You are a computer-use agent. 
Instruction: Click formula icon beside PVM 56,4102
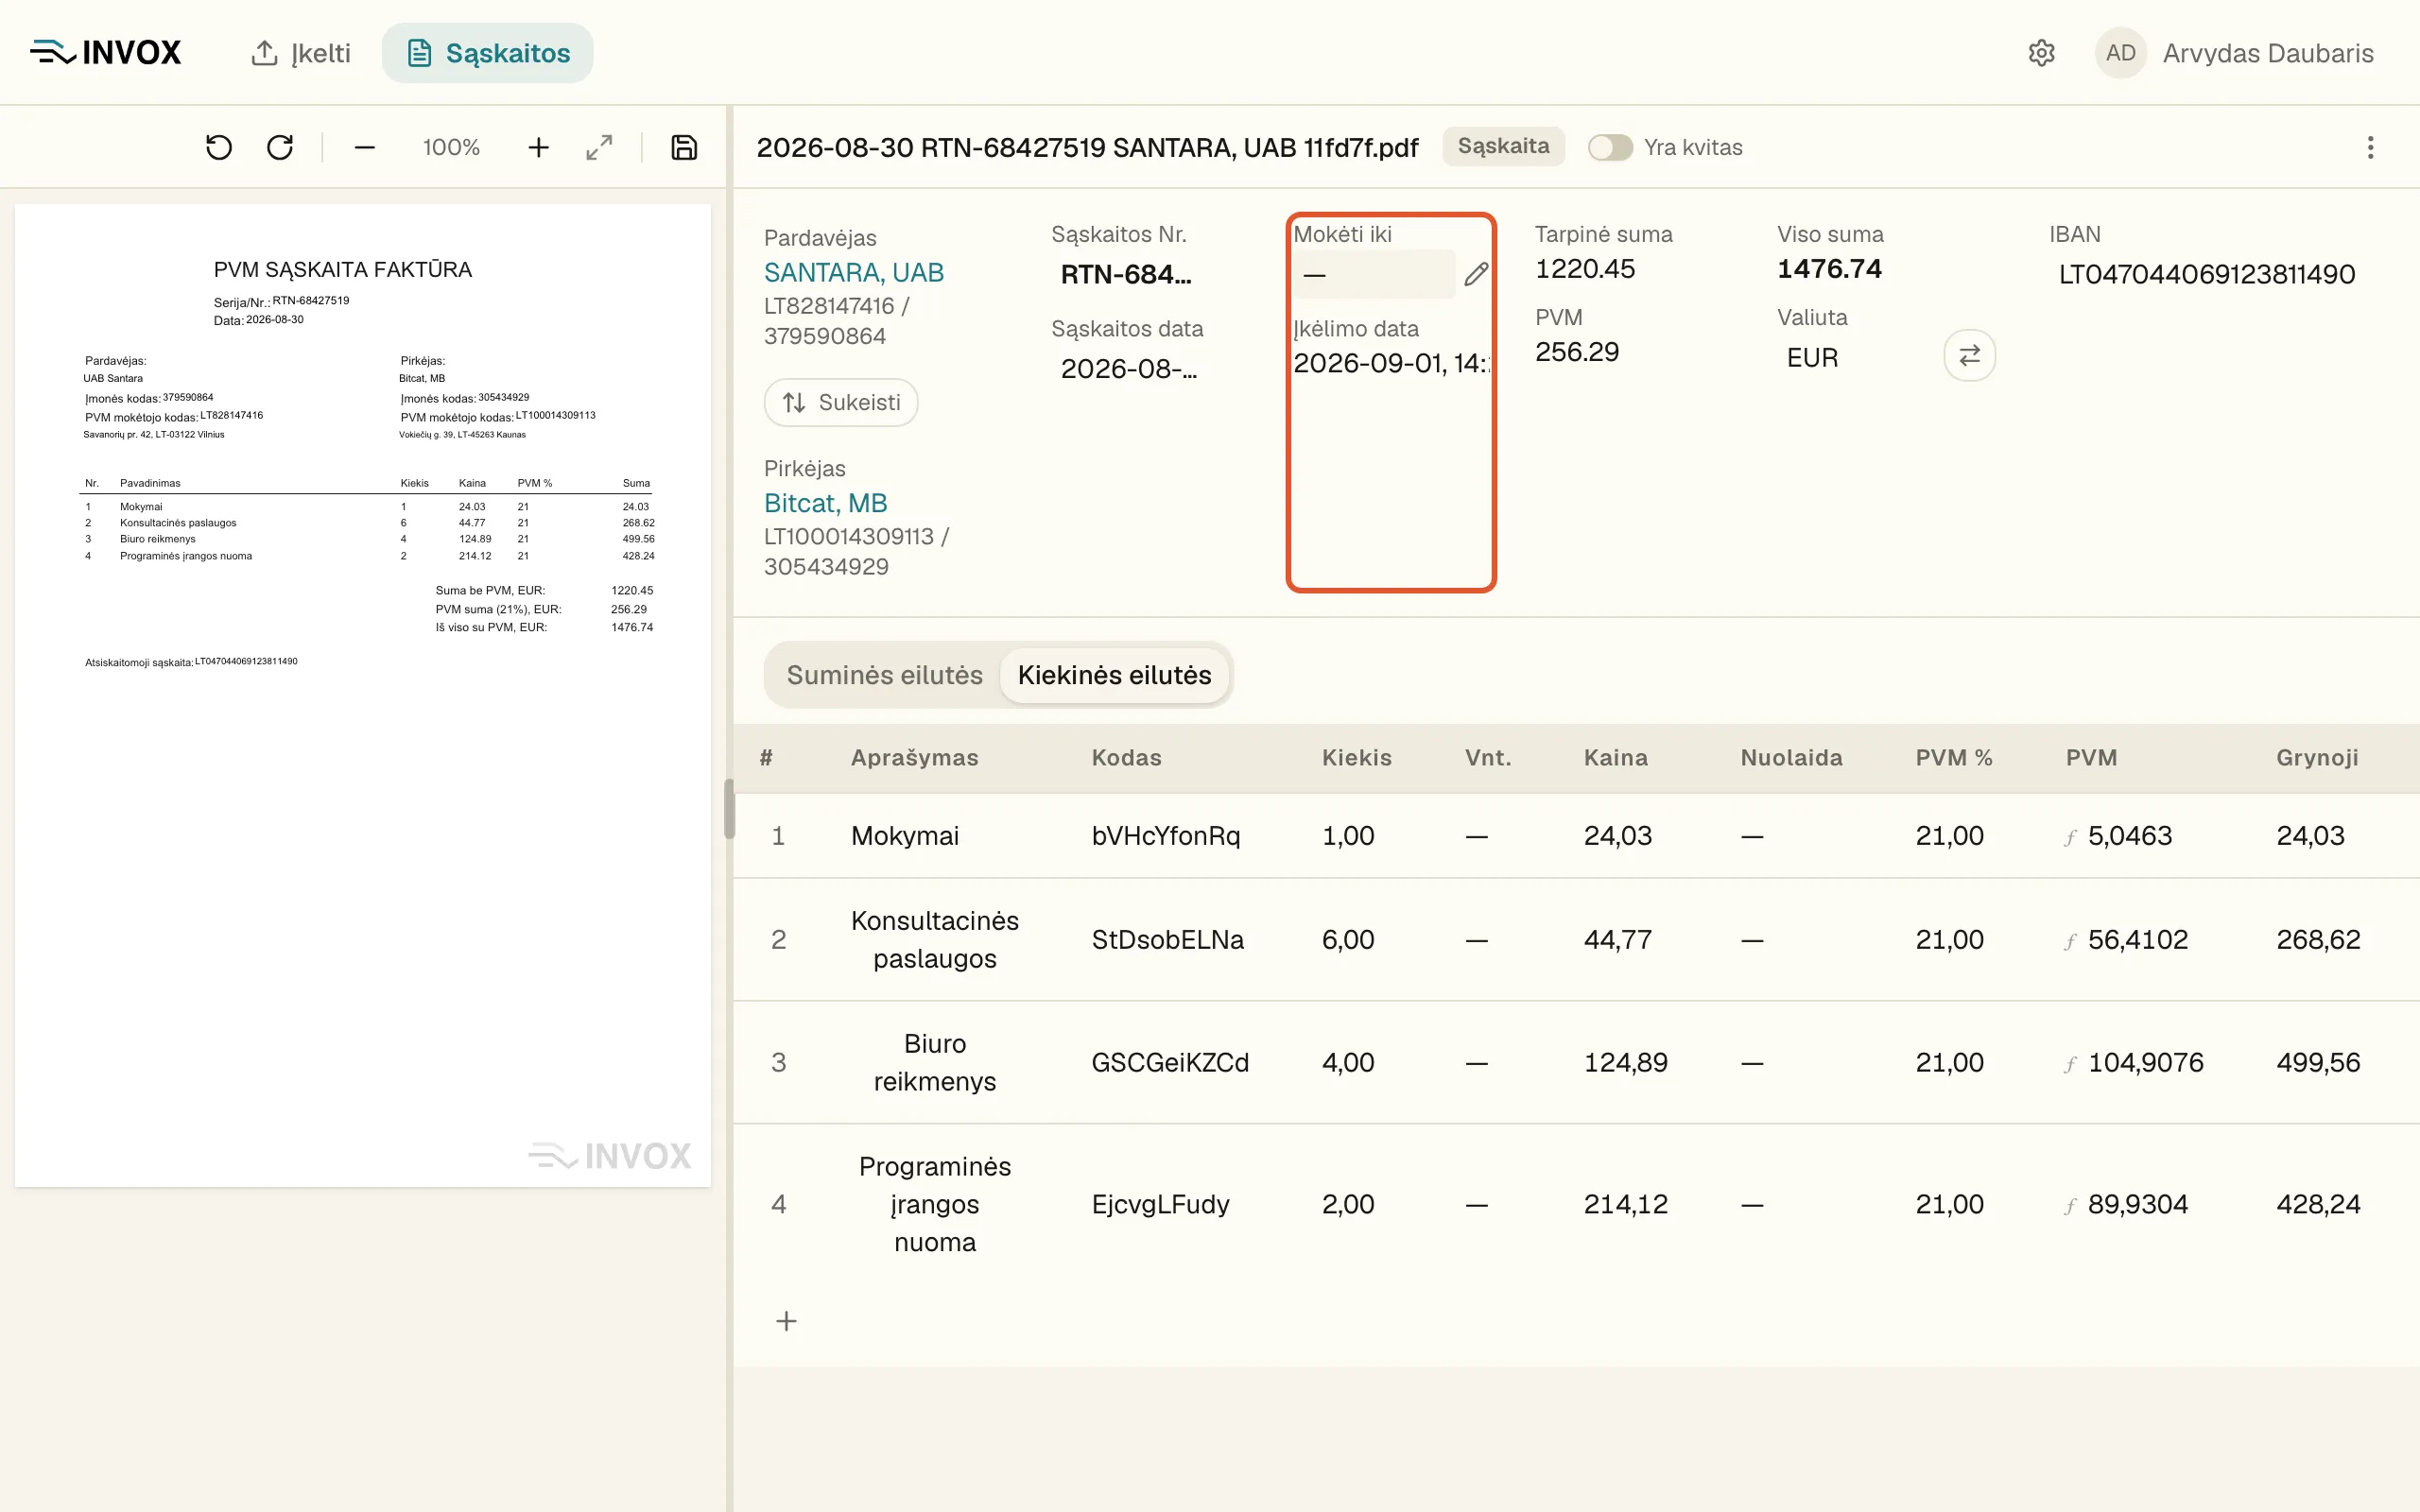coord(2071,942)
